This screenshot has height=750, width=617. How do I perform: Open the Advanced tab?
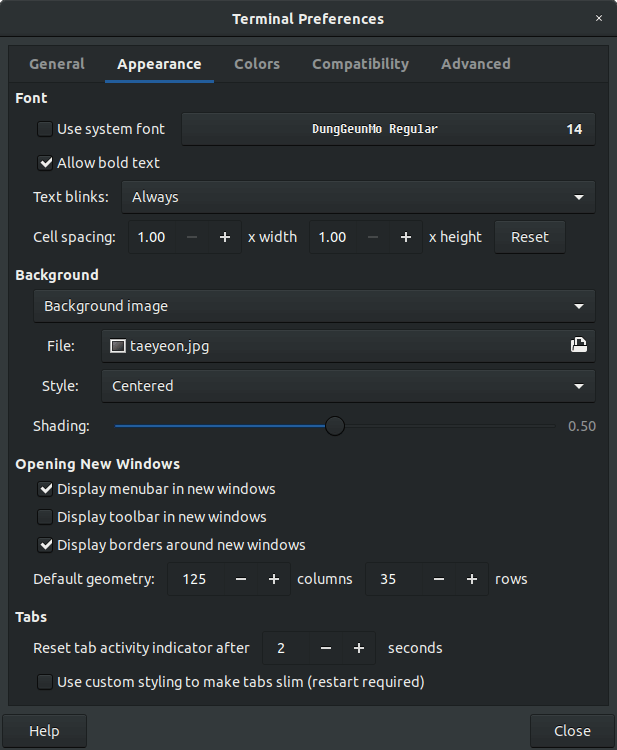pyautogui.click(x=475, y=64)
